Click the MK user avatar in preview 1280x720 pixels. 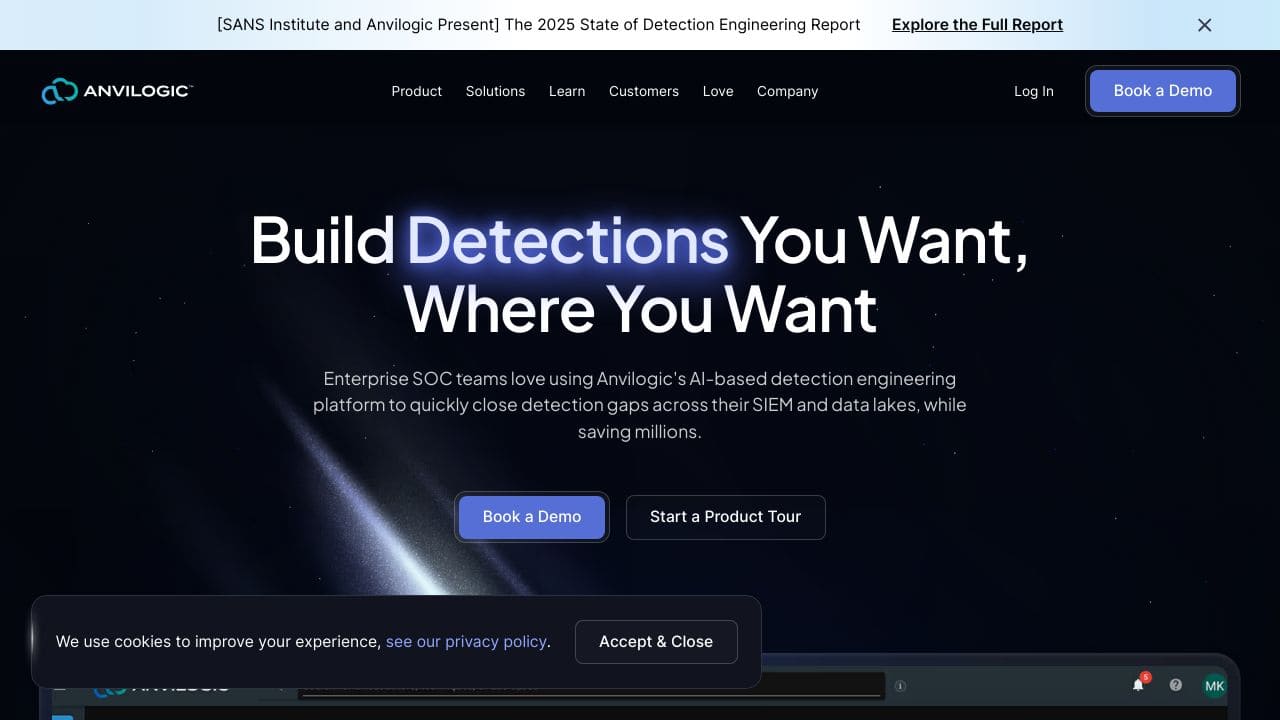coord(1214,686)
